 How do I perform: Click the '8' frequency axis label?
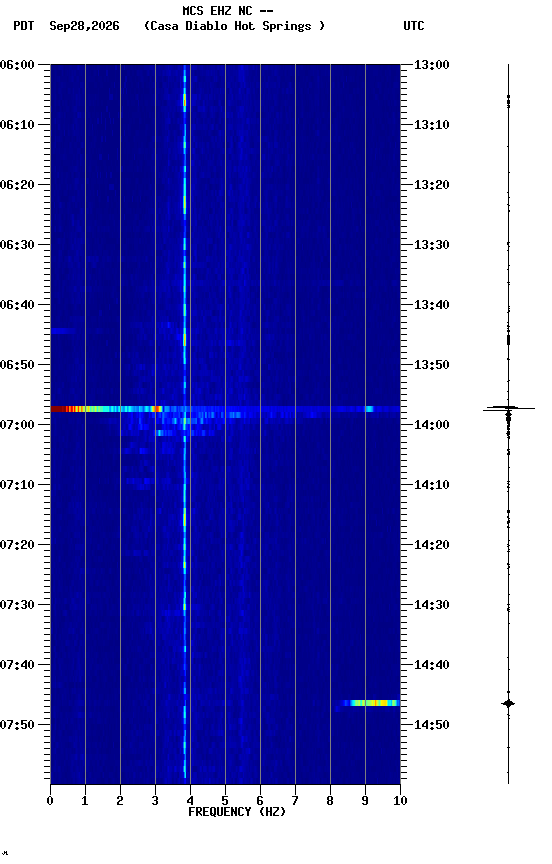click(x=330, y=801)
